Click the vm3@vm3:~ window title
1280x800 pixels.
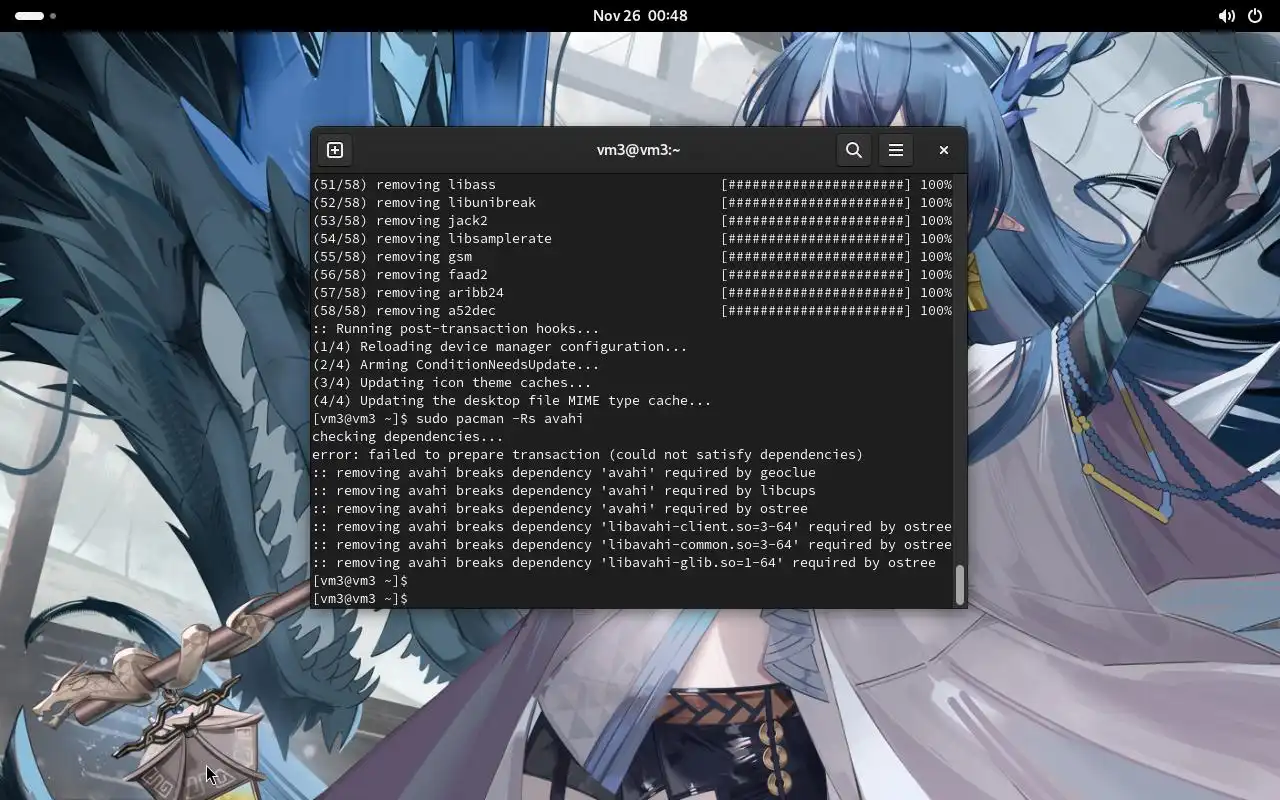point(638,150)
